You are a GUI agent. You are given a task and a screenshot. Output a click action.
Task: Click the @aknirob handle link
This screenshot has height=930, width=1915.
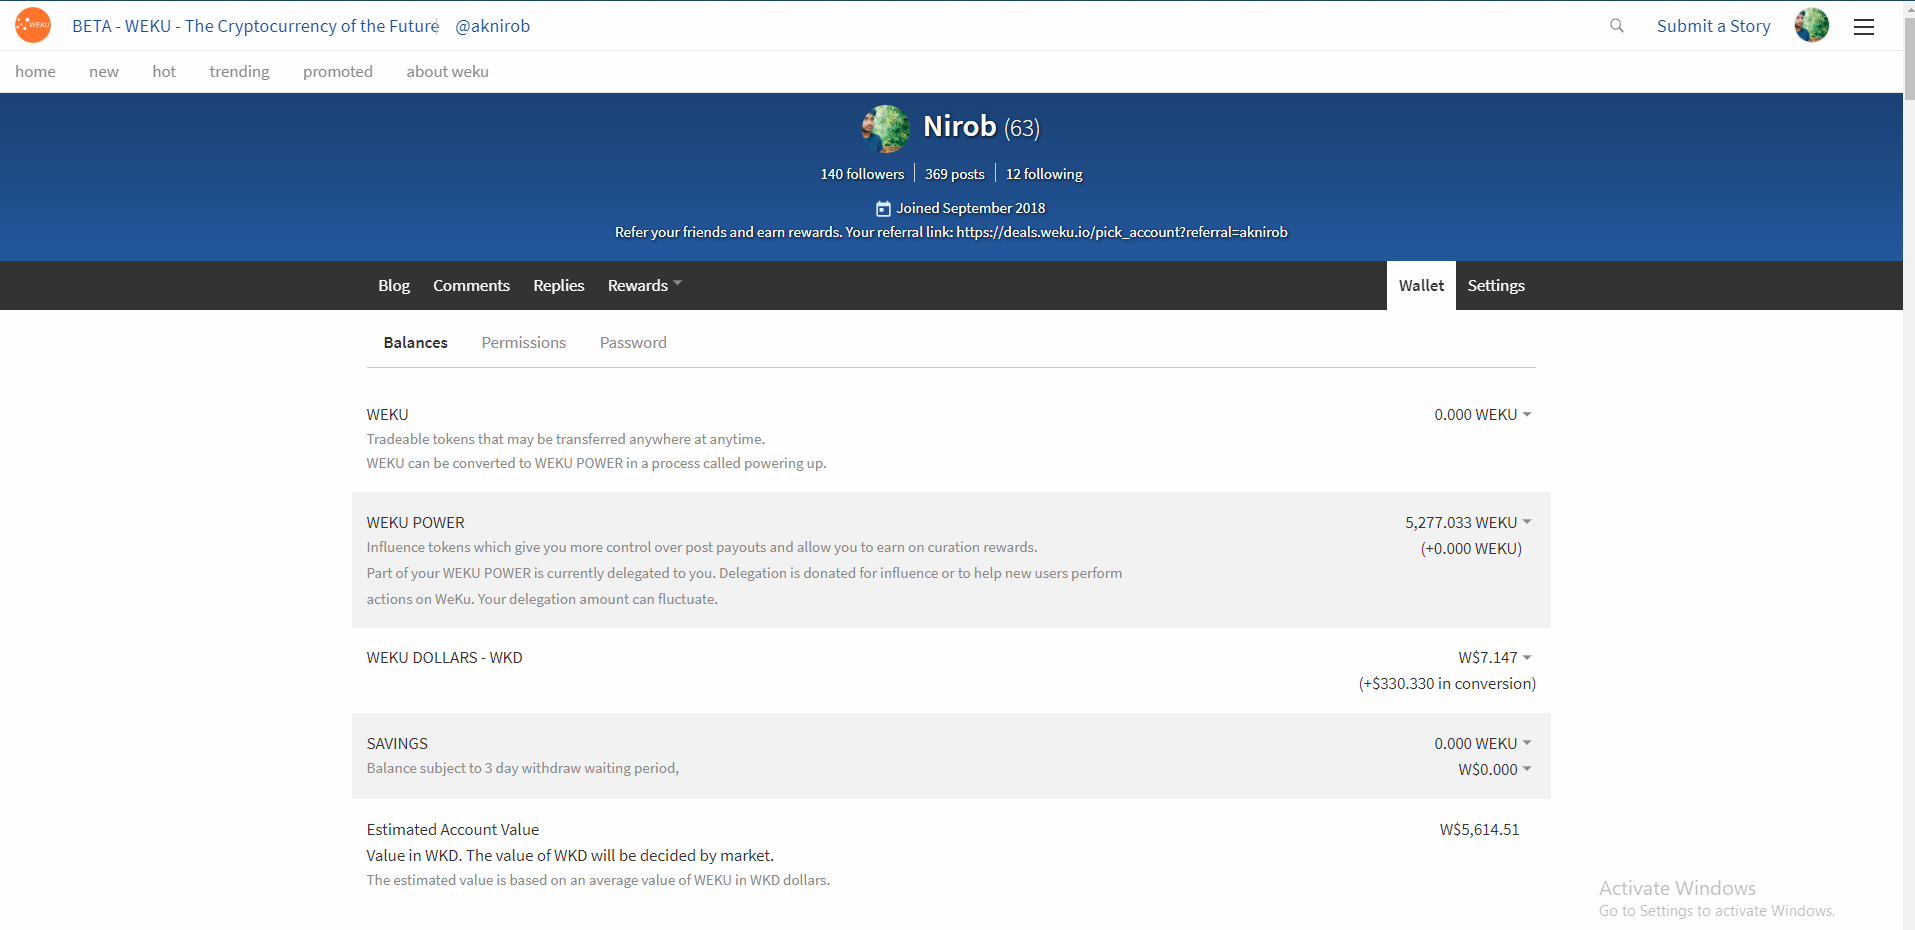[x=492, y=26]
